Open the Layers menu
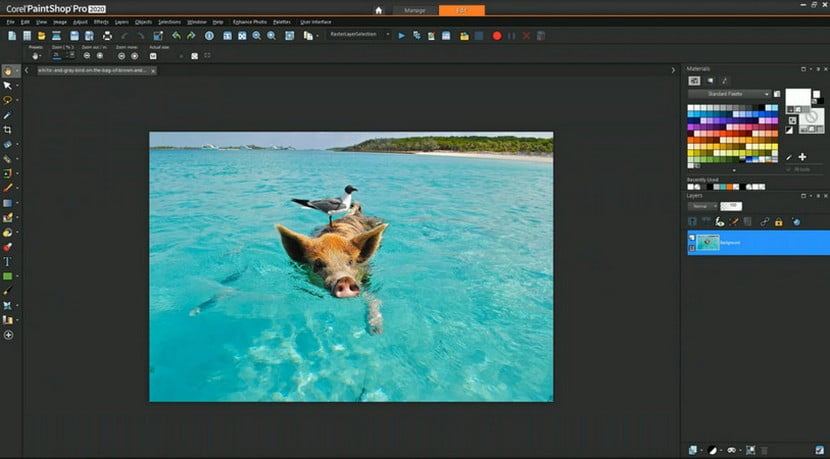830x459 pixels. tap(122, 22)
